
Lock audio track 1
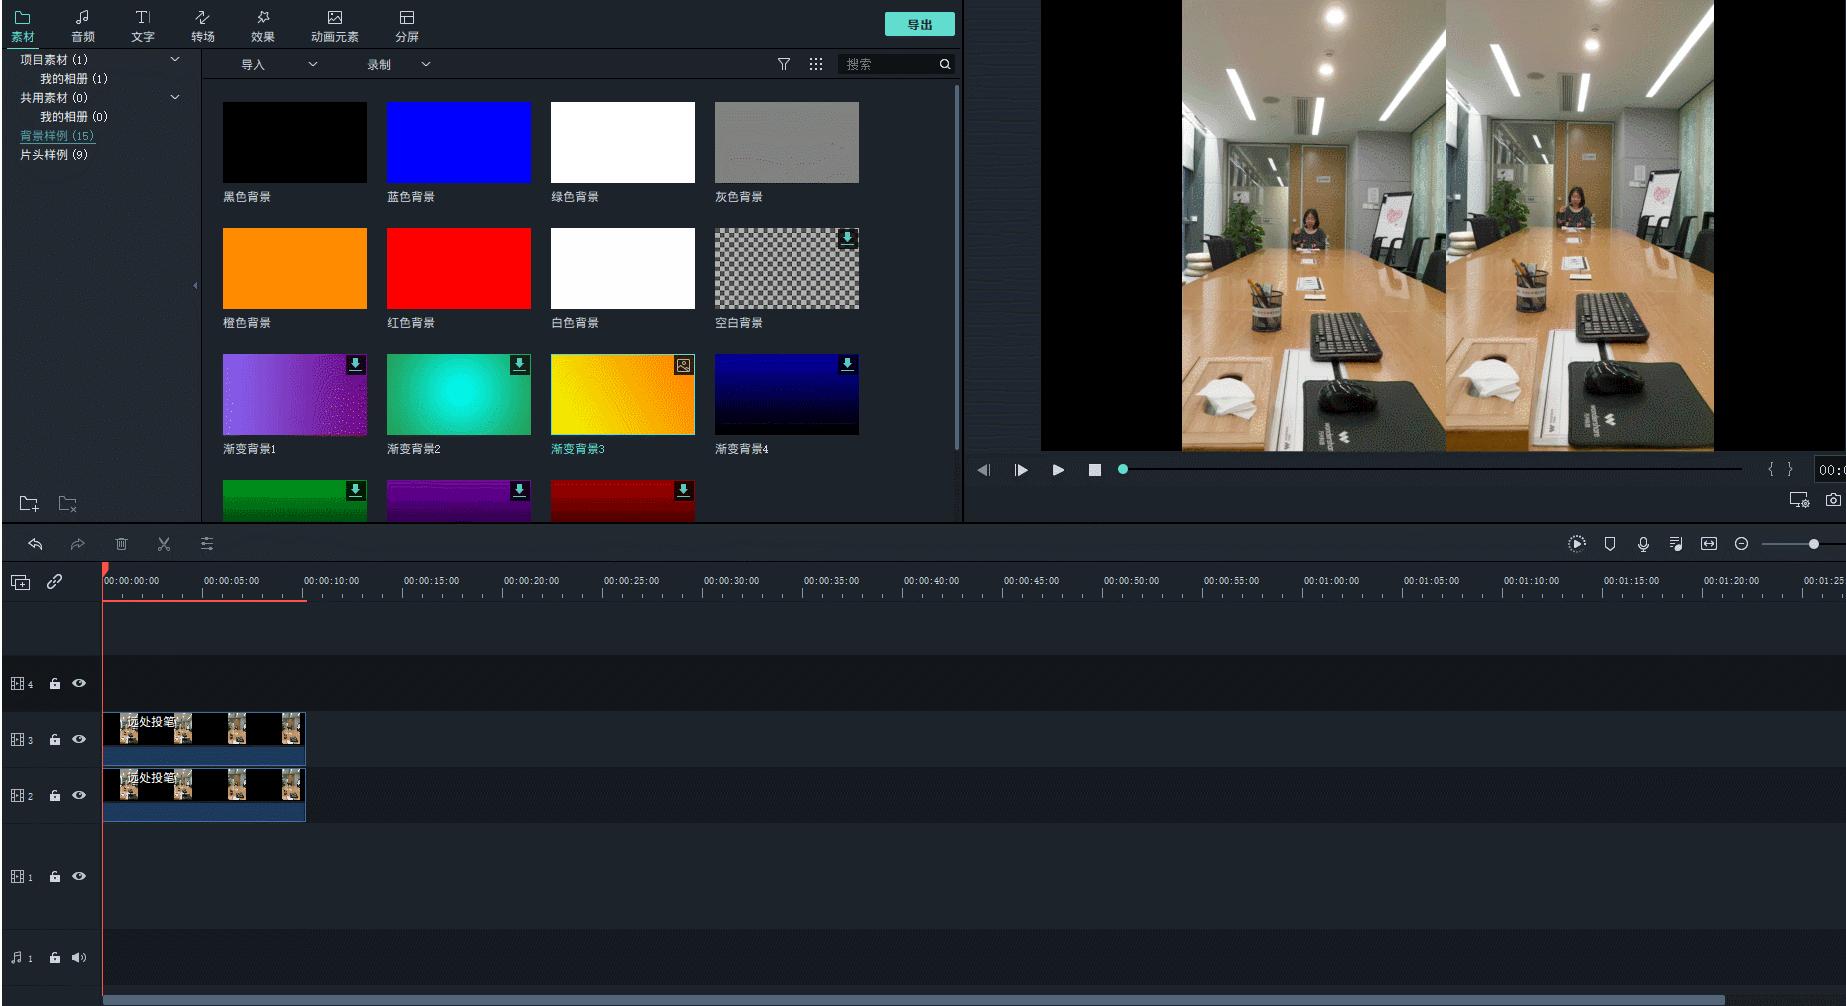pyautogui.click(x=55, y=958)
